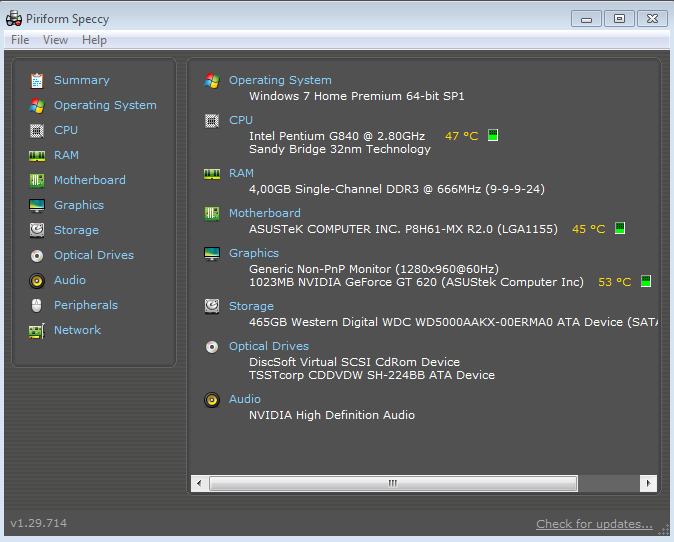Image resolution: width=674 pixels, height=542 pixels.
Task: Open the Audio speaker icon in the sidebar
Action: (37, 281)
